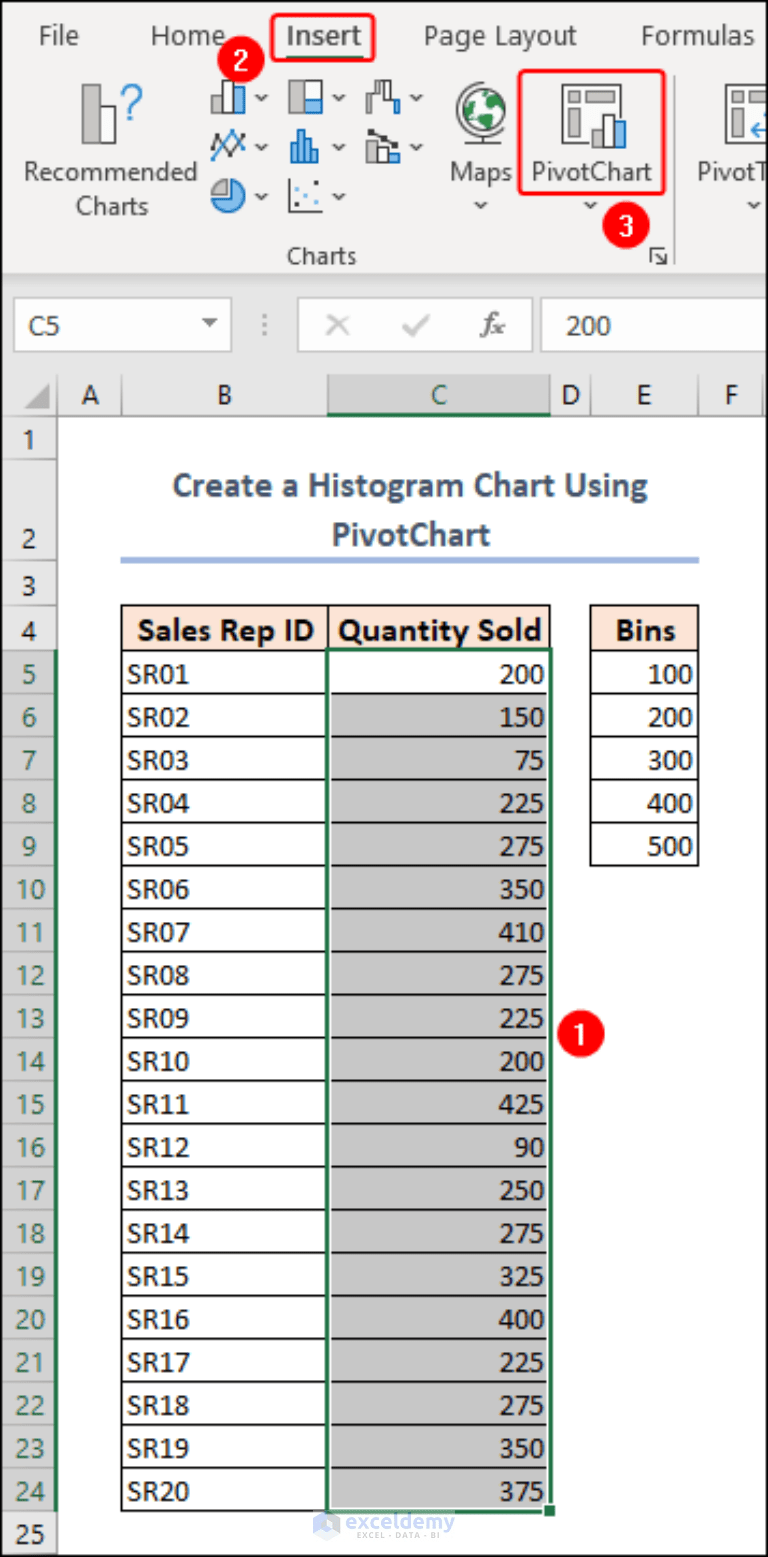768x1557 pixels.
Task: Select the Insert Scatter Chart icon
Action: click(305, 196)
